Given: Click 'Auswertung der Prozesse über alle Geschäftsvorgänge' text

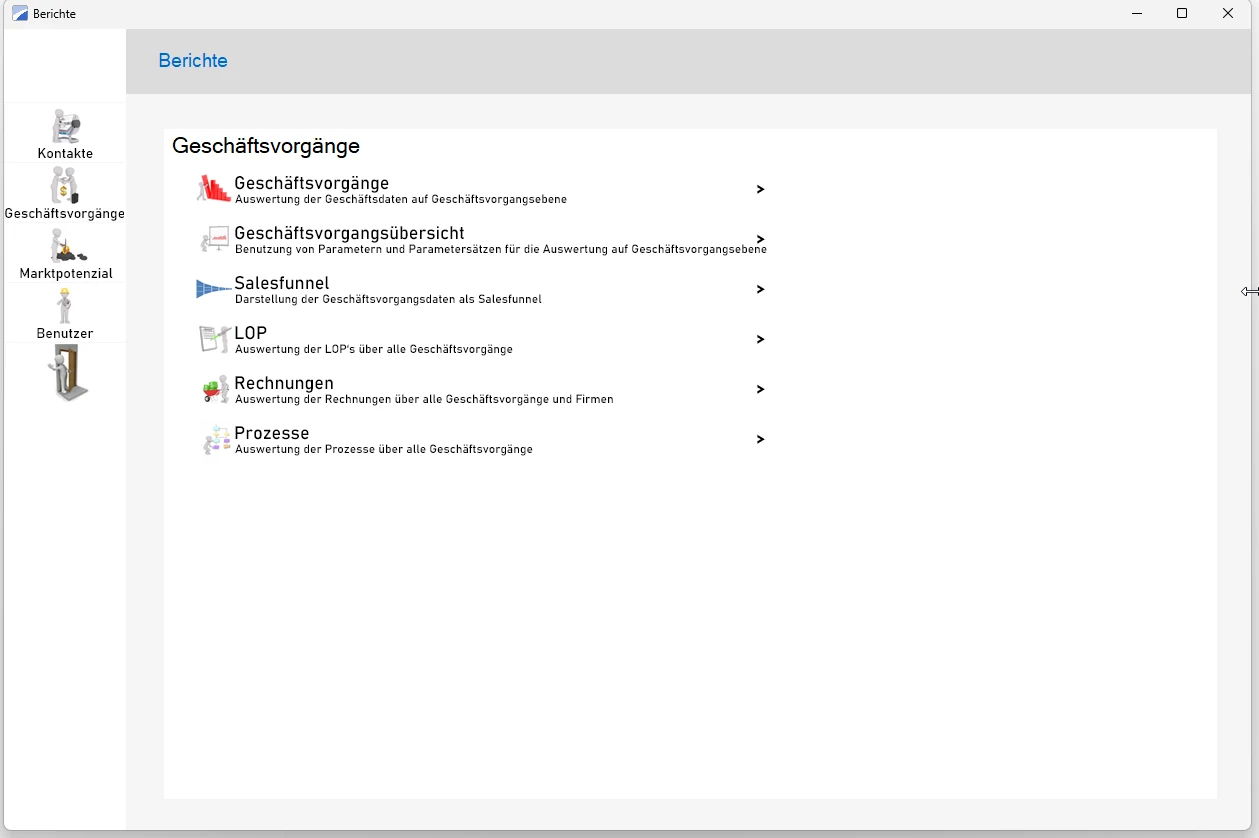Looking at the screenshot, I should tap(384, 450).
